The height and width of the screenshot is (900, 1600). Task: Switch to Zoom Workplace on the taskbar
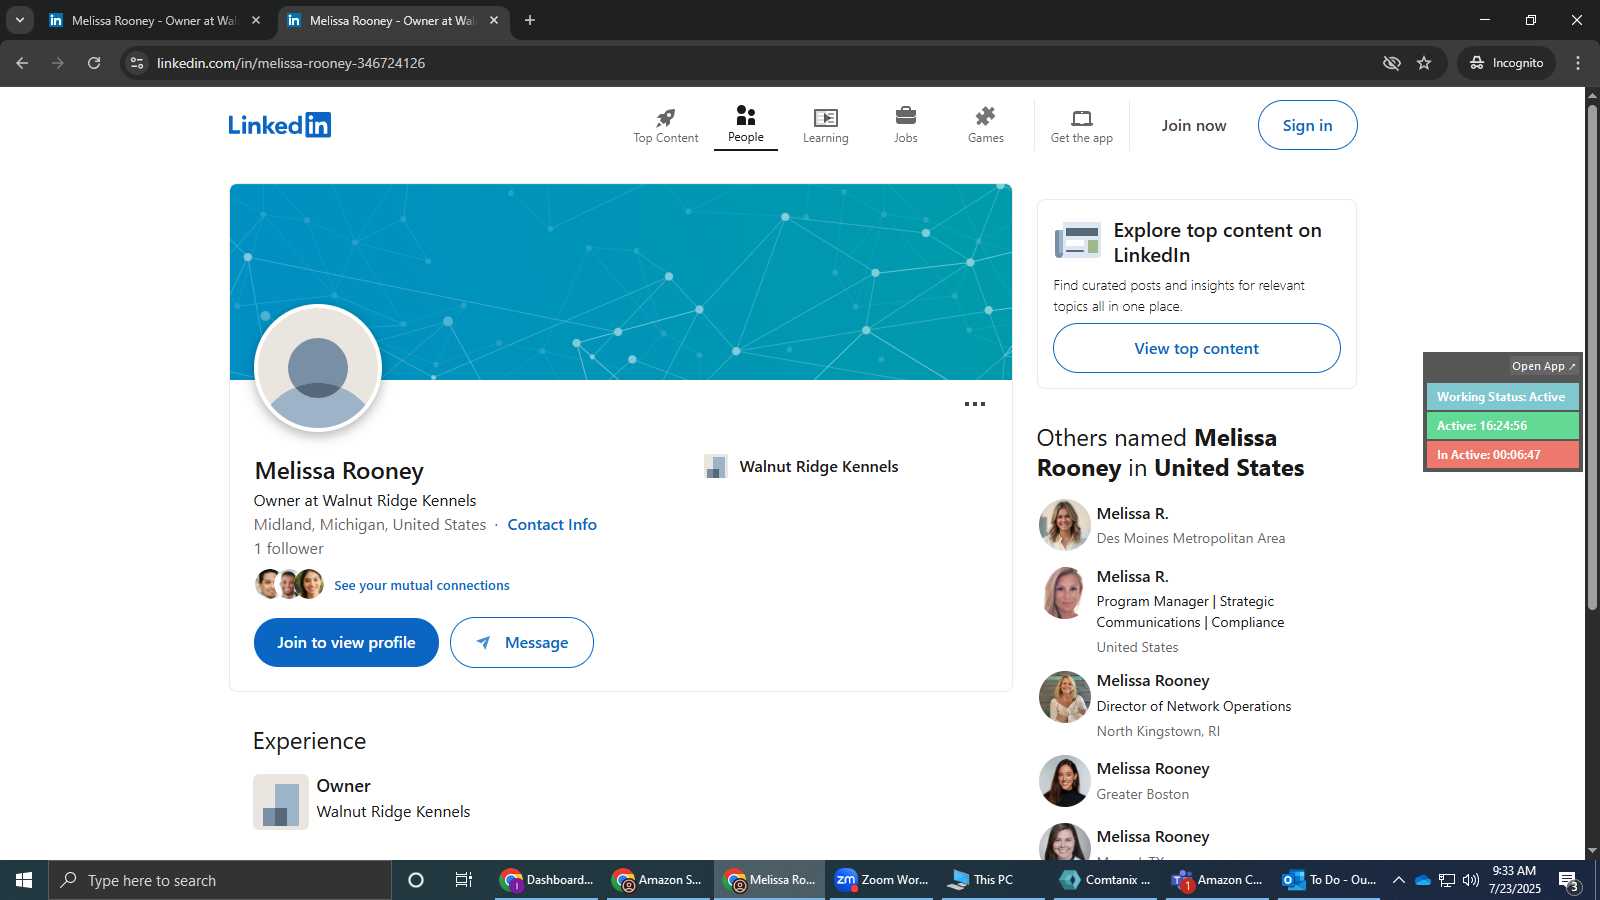click(882, 880)
